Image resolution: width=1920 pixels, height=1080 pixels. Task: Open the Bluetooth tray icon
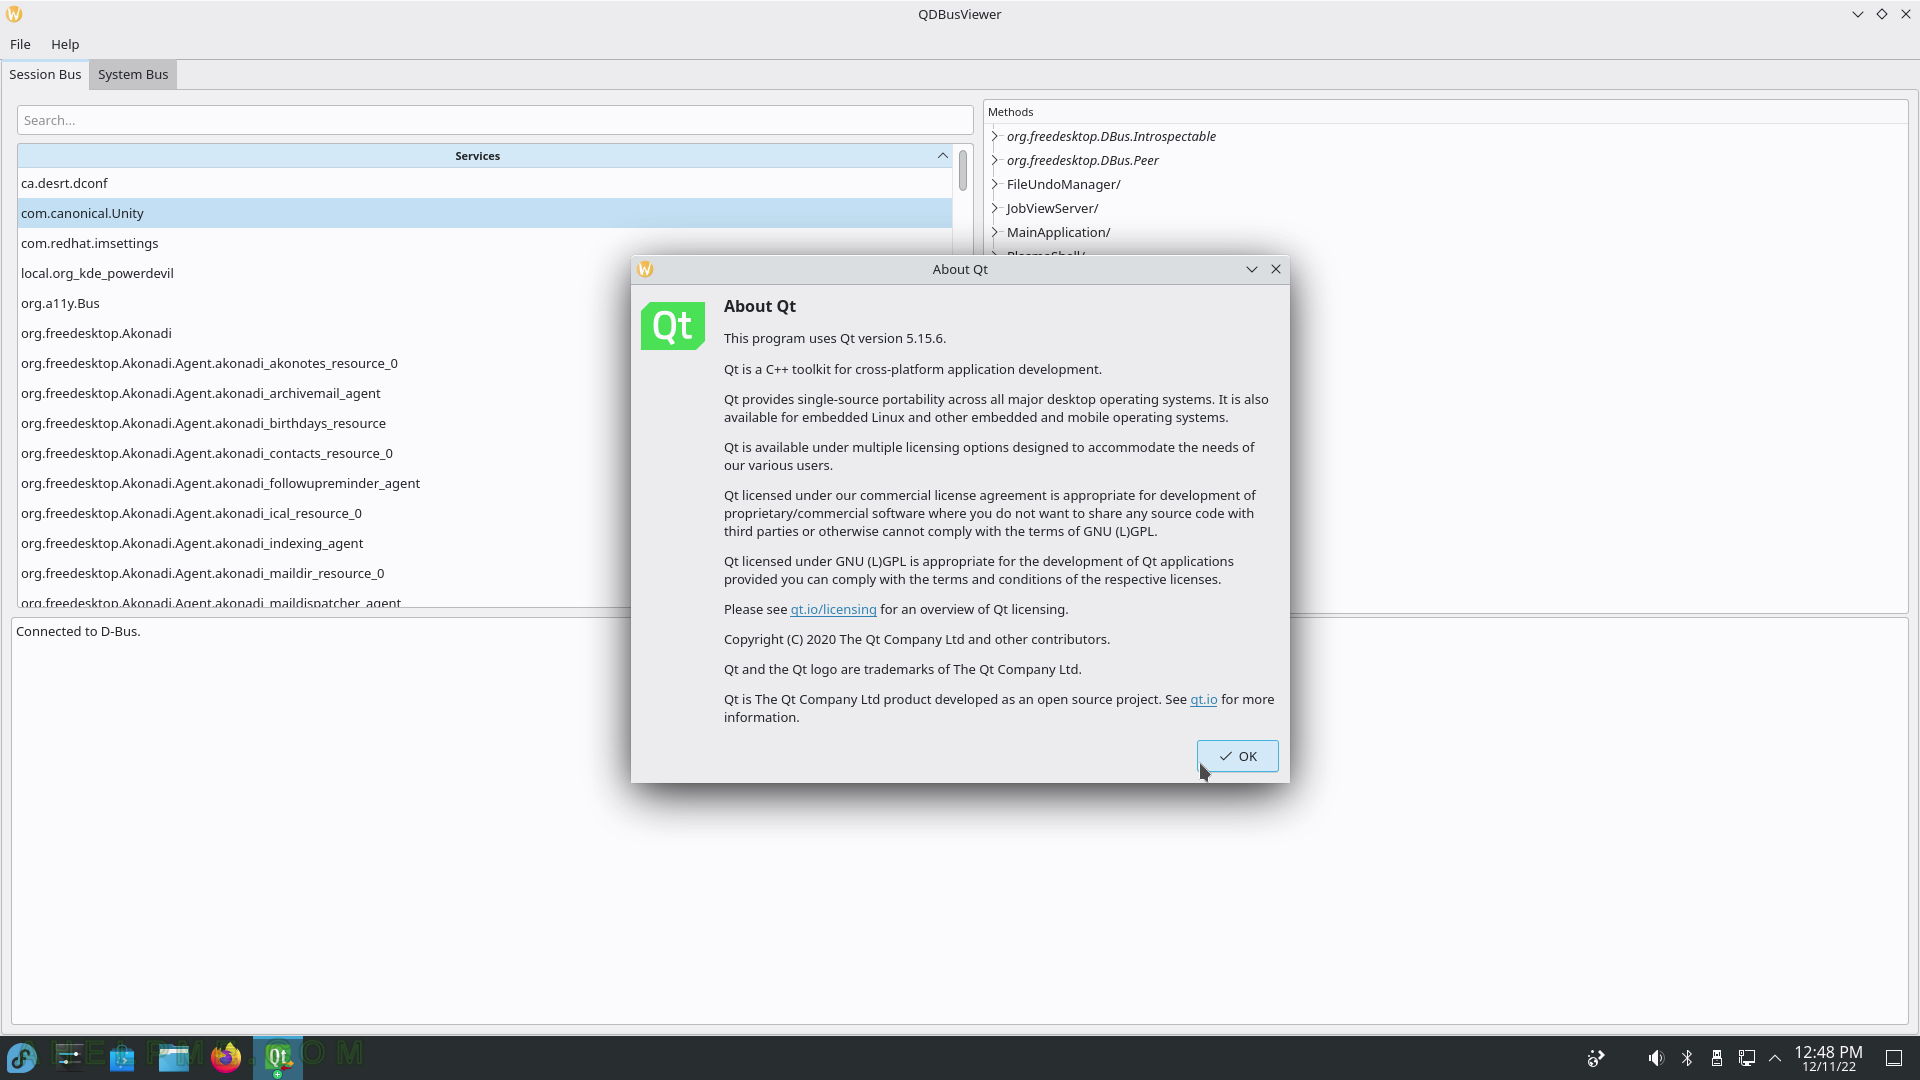[1687, 1057]
